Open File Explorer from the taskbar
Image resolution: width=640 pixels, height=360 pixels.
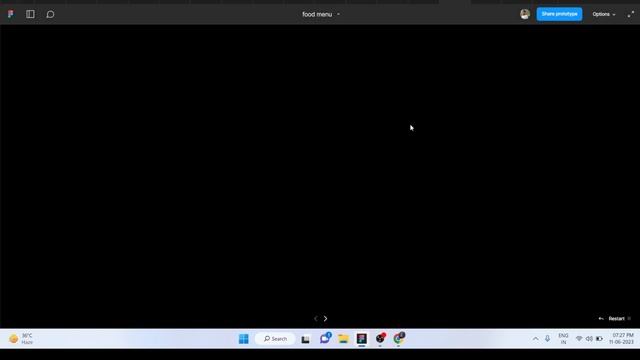click(343, 339)
